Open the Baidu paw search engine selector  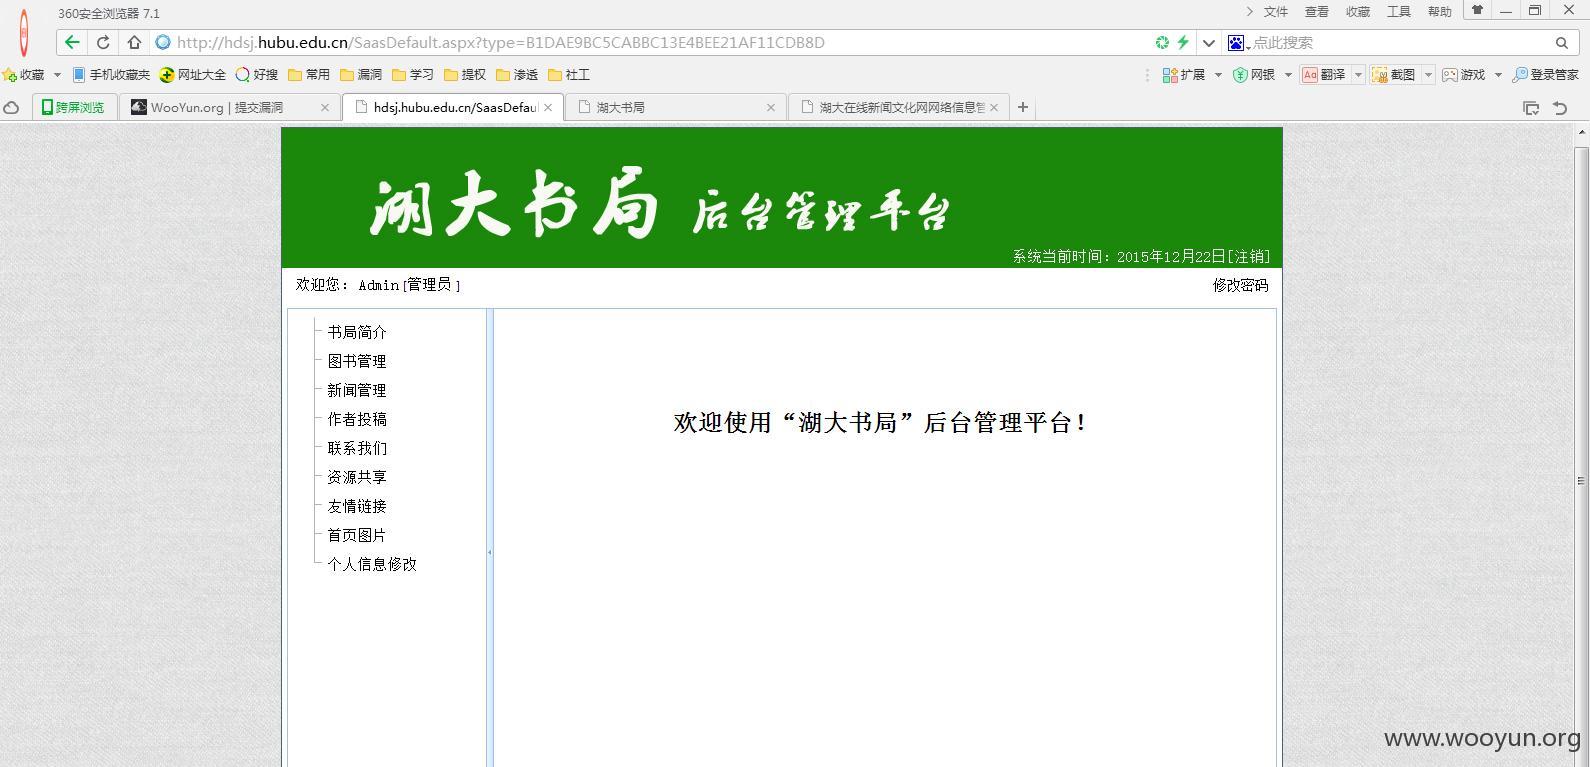(x=1238, y=42)
